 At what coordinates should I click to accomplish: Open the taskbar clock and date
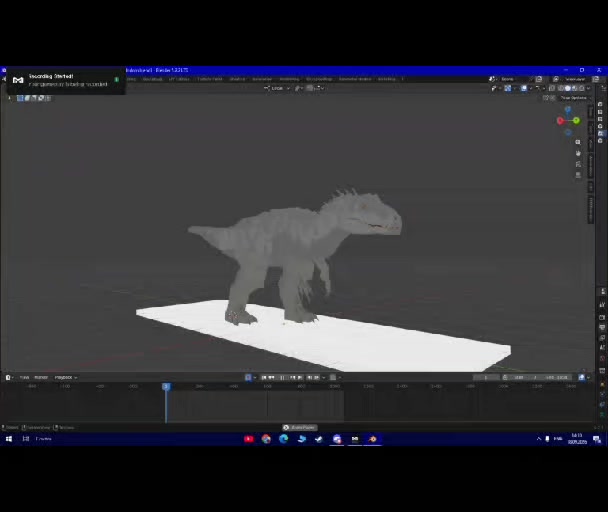click(x=577, y=439)
